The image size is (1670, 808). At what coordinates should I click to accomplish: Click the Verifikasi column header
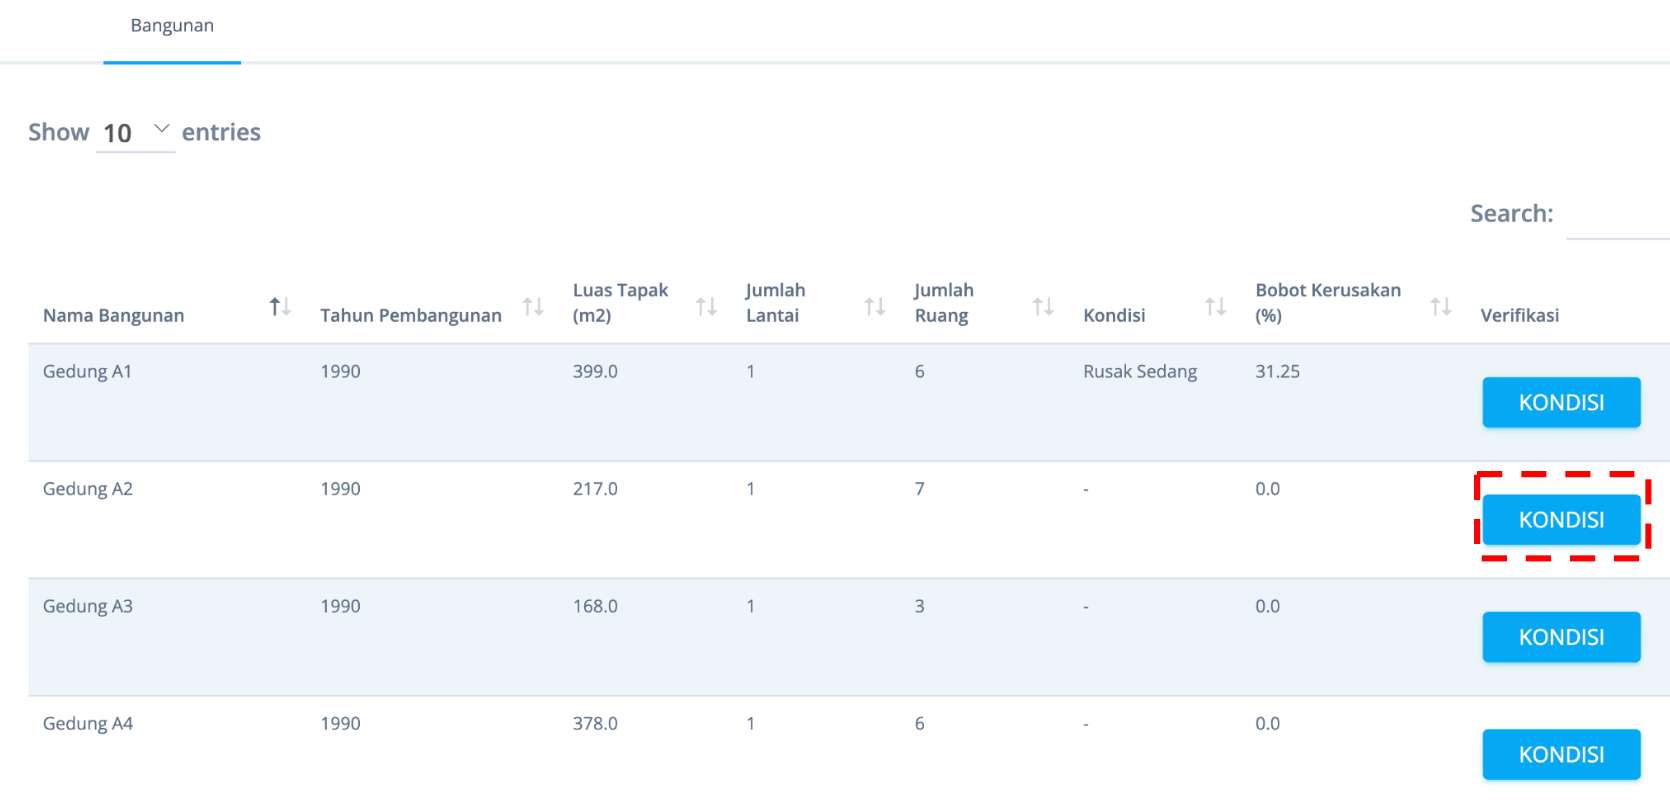(1519, 315)
